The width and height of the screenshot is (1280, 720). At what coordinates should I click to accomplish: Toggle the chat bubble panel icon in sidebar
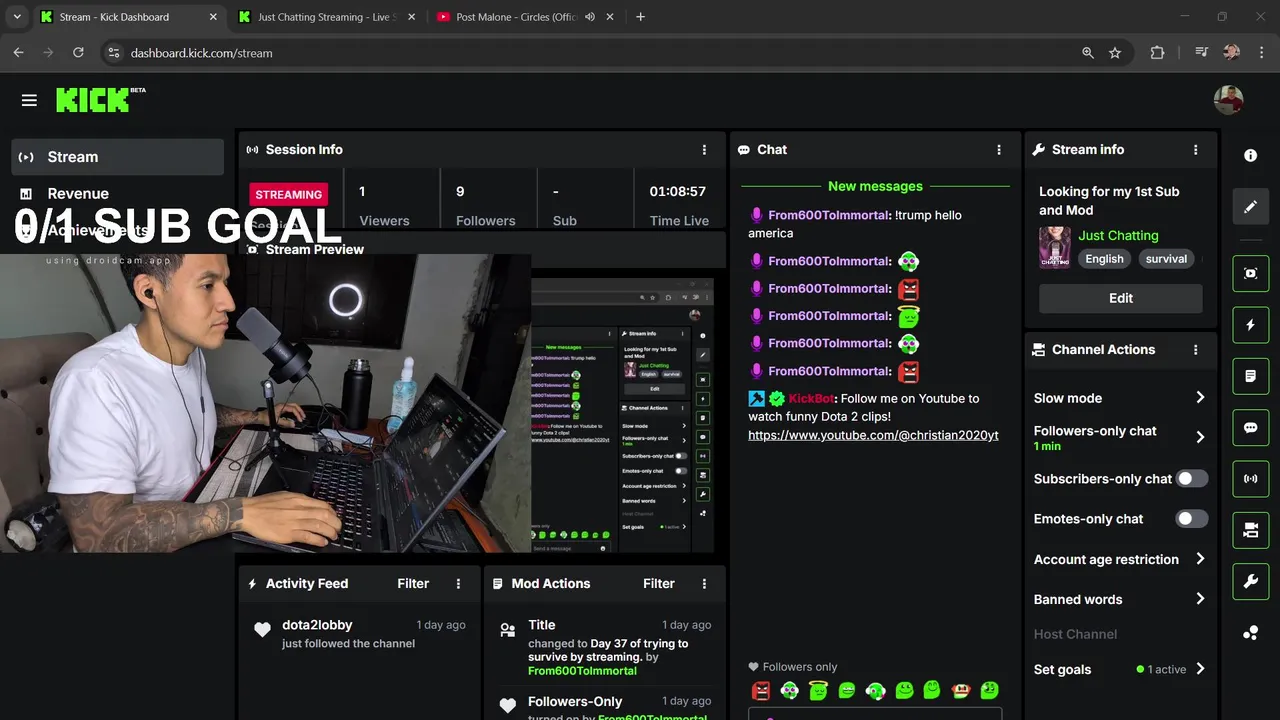[1250, 427]
